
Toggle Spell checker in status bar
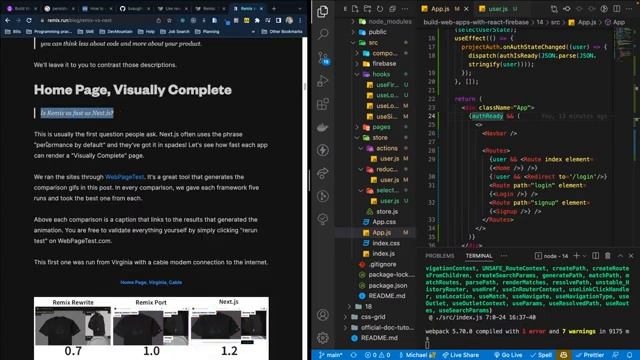(541, 355)
